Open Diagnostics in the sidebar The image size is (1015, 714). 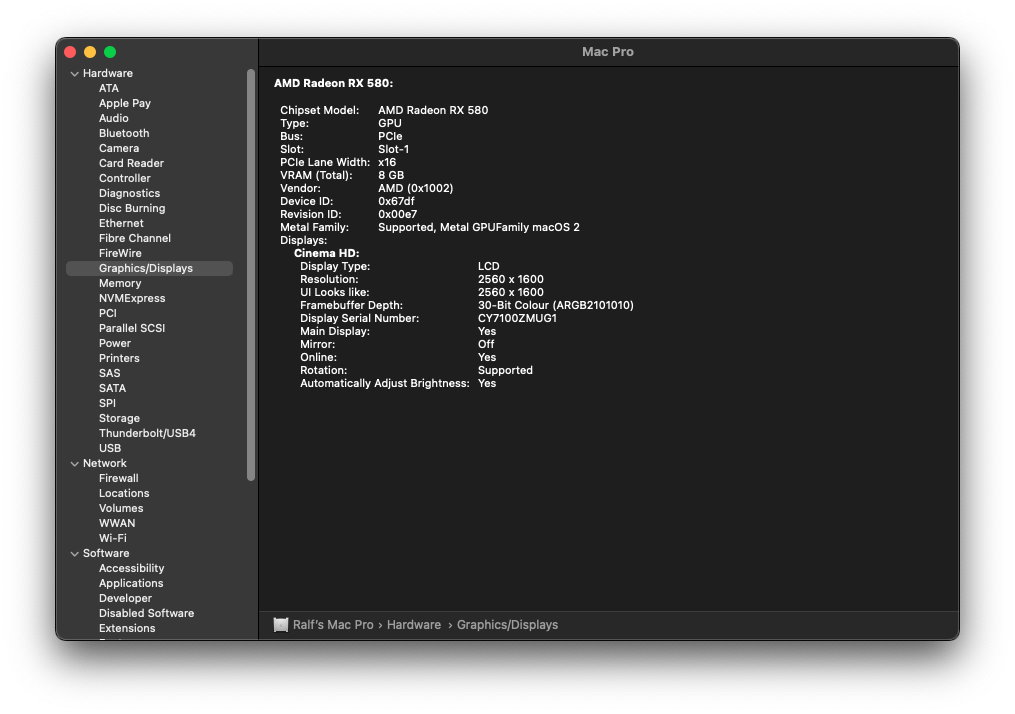tap(129, 193)
